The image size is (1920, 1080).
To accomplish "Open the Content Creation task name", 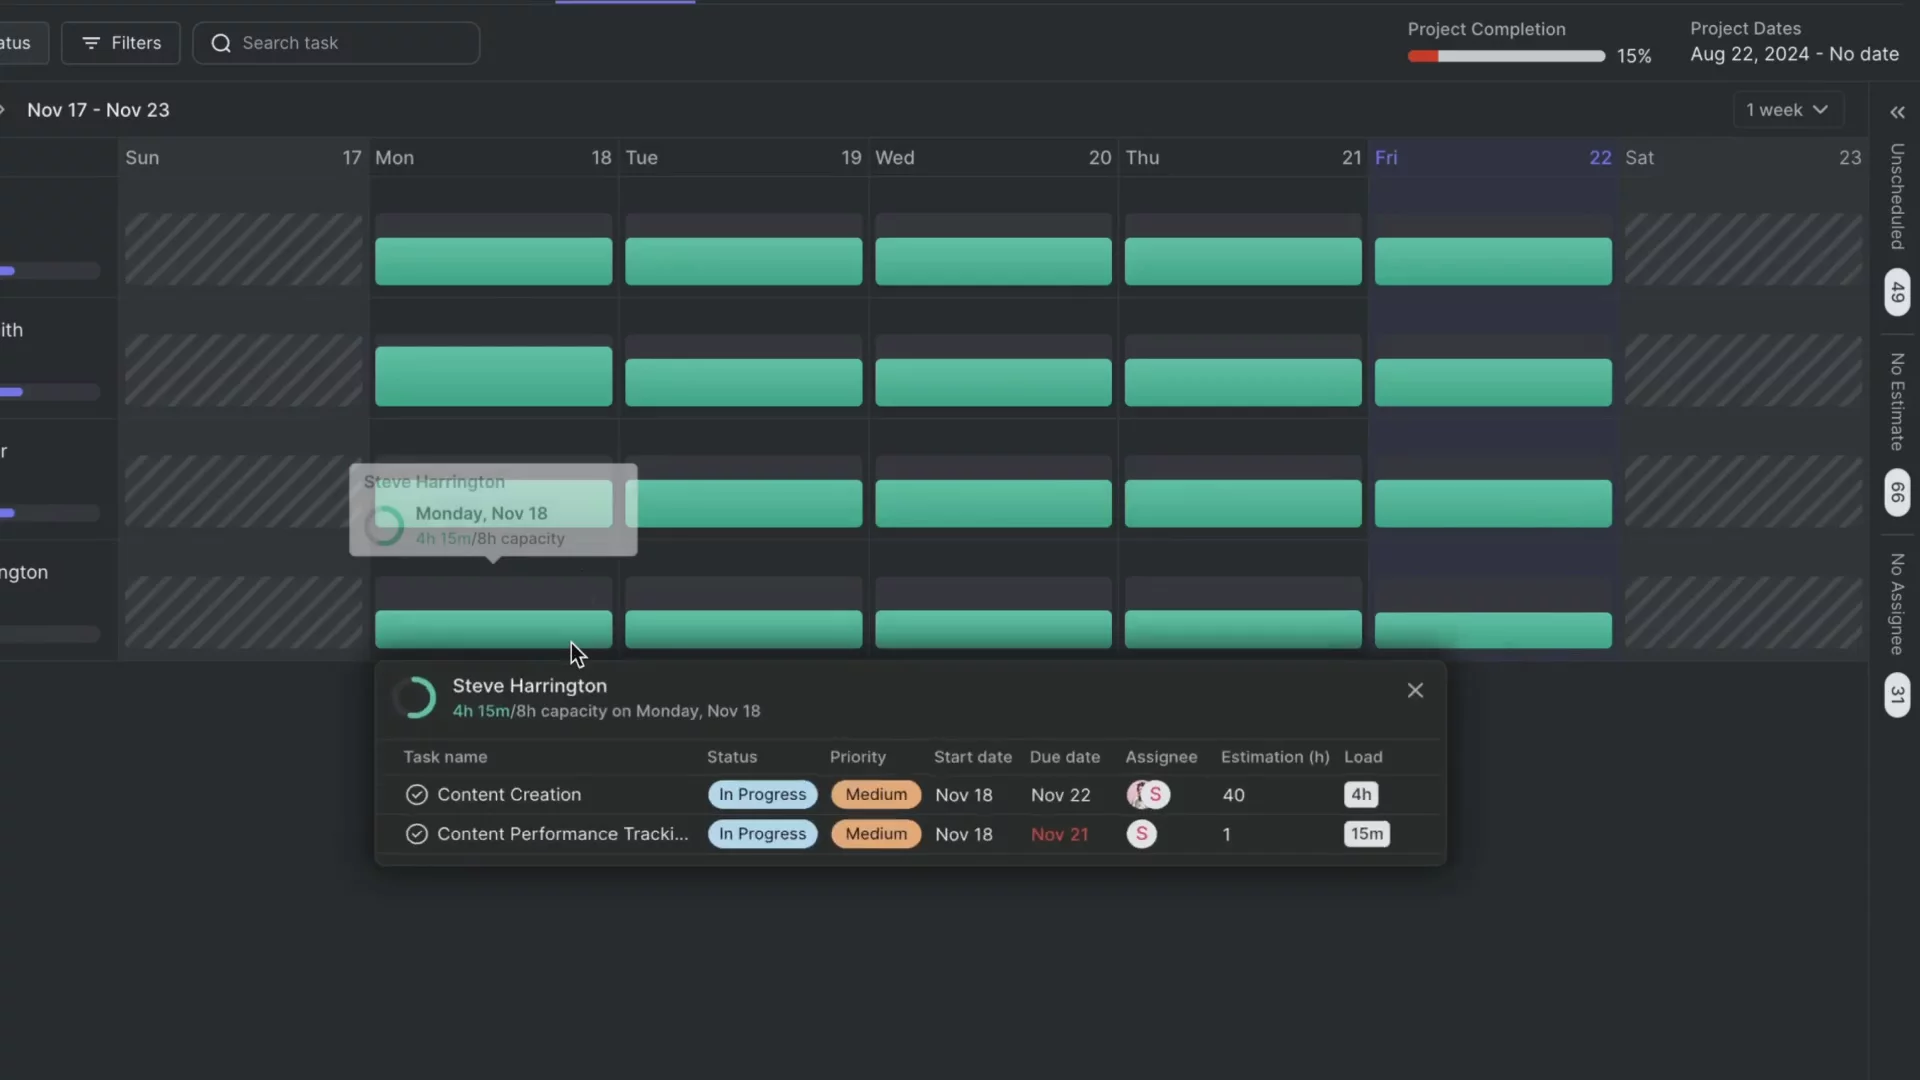I will (x=509, y=794).
